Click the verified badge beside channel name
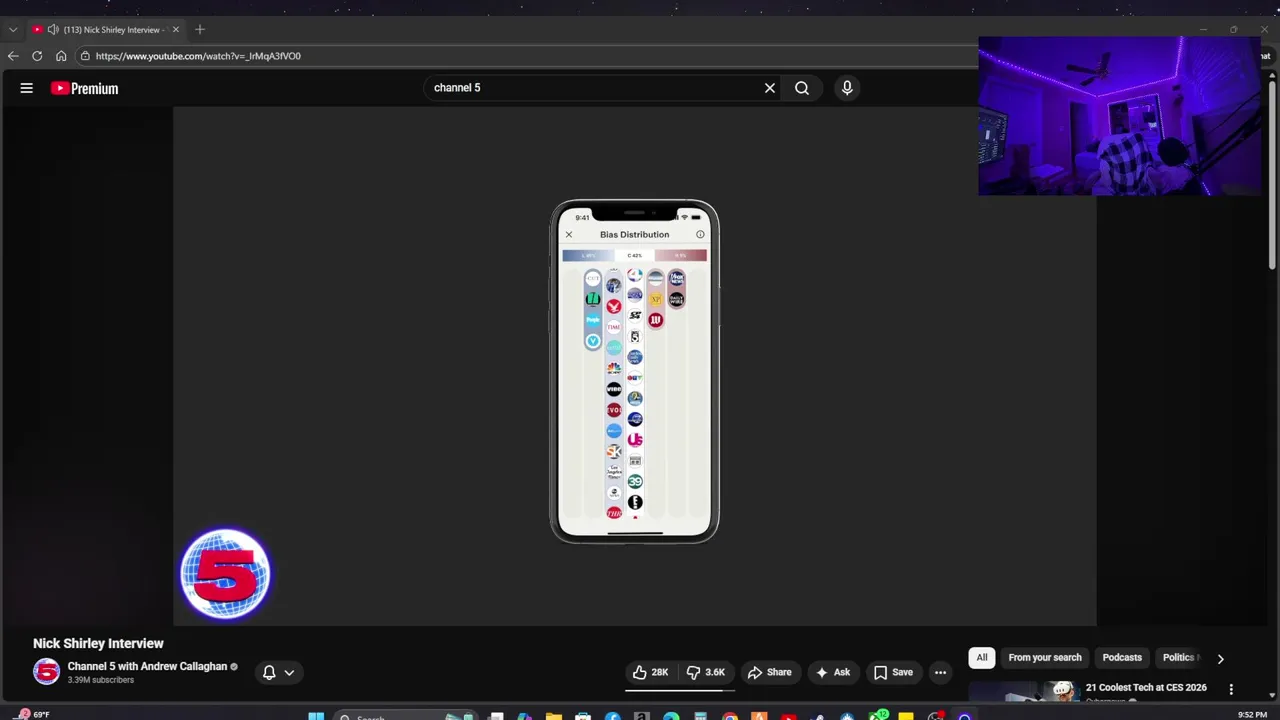Screen dimensions: 1280x720 pos(234,667)
